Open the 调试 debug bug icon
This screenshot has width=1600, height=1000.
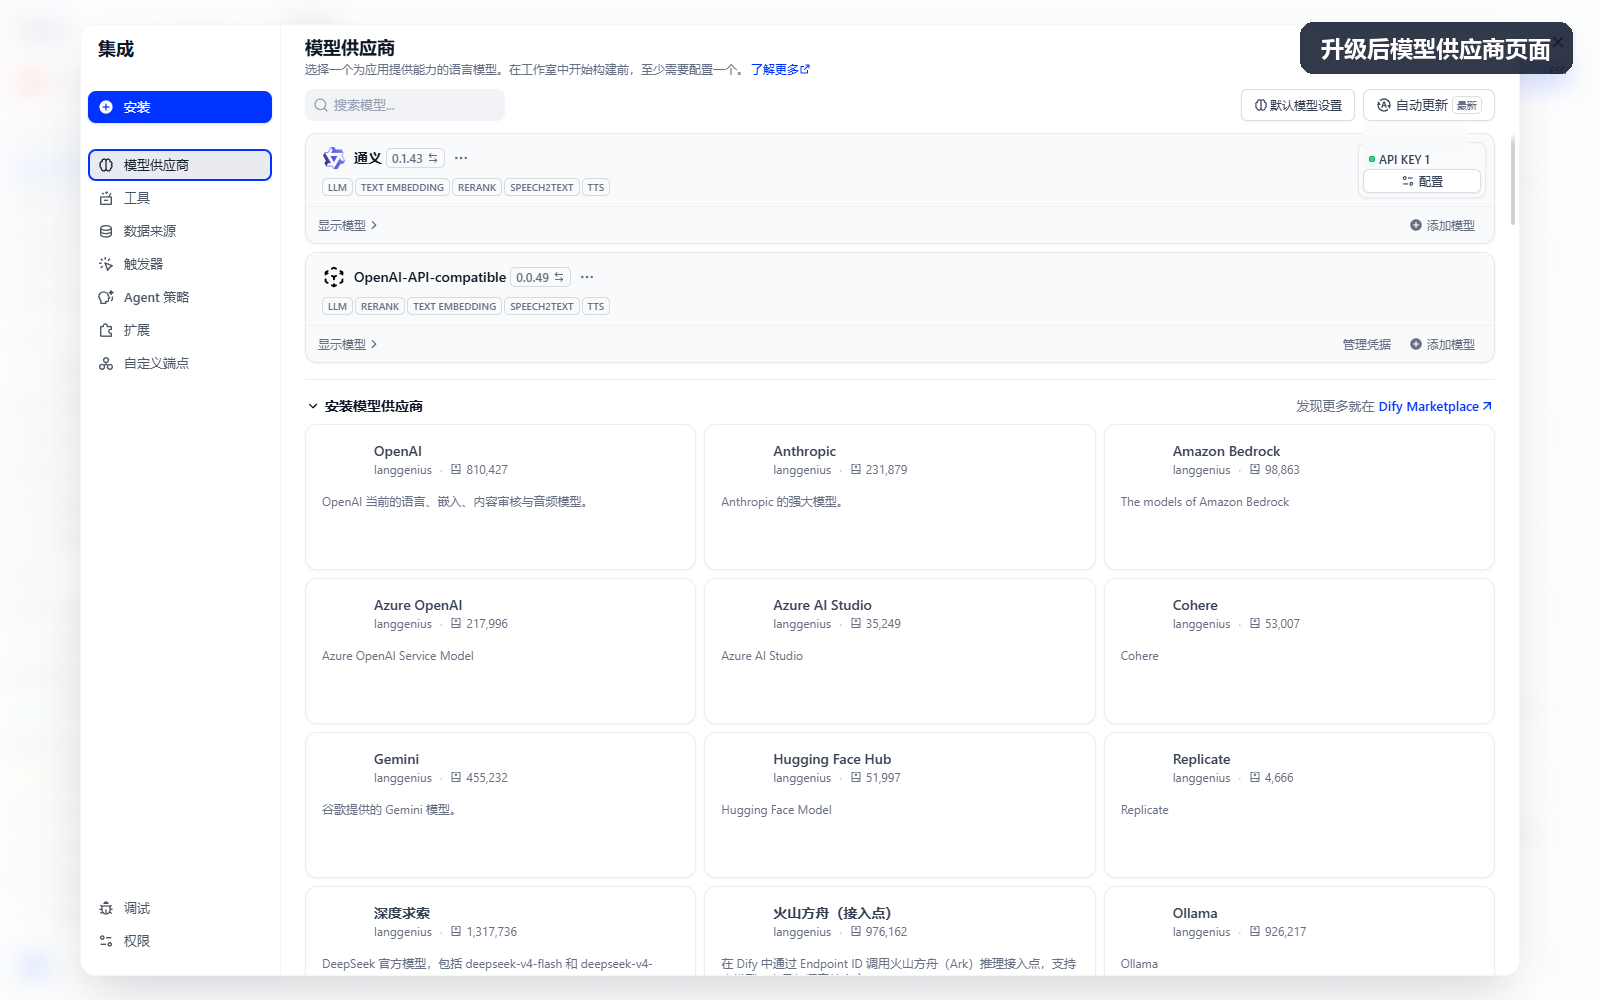106,908
